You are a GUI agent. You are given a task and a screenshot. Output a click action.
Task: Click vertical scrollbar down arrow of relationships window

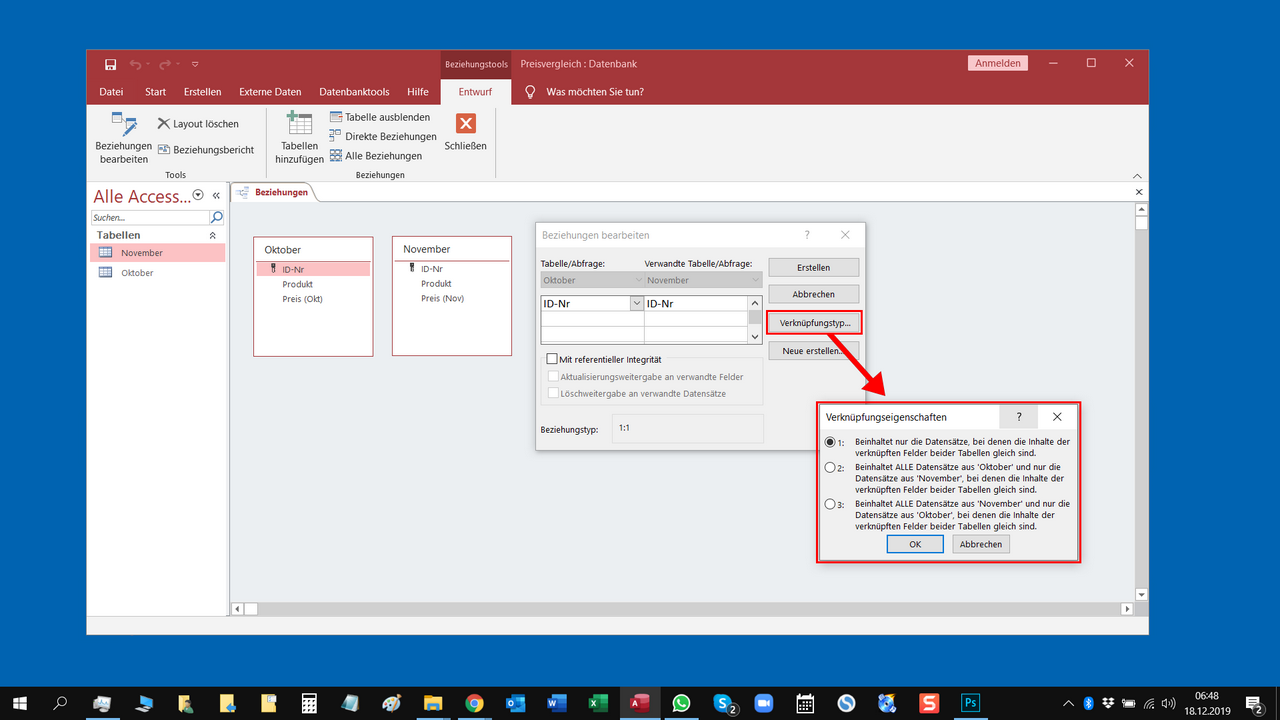coord(1141,594)
